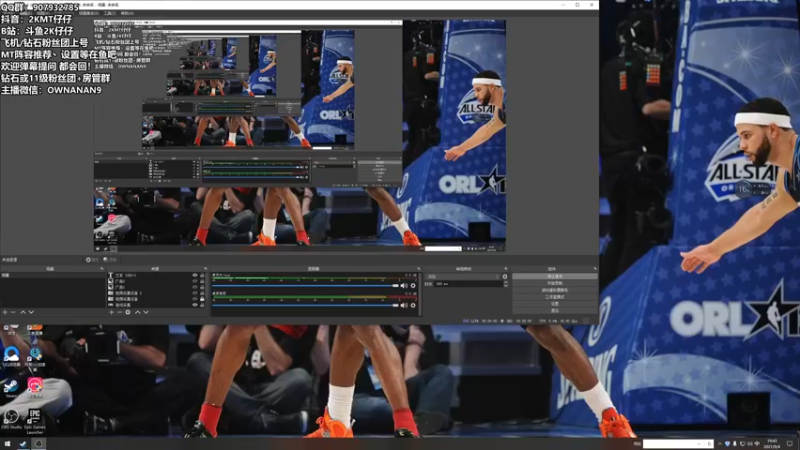This screenshot has width=800, height=450.
Task: Toggle visibility of the video capture device source
Action: (194, 299)
